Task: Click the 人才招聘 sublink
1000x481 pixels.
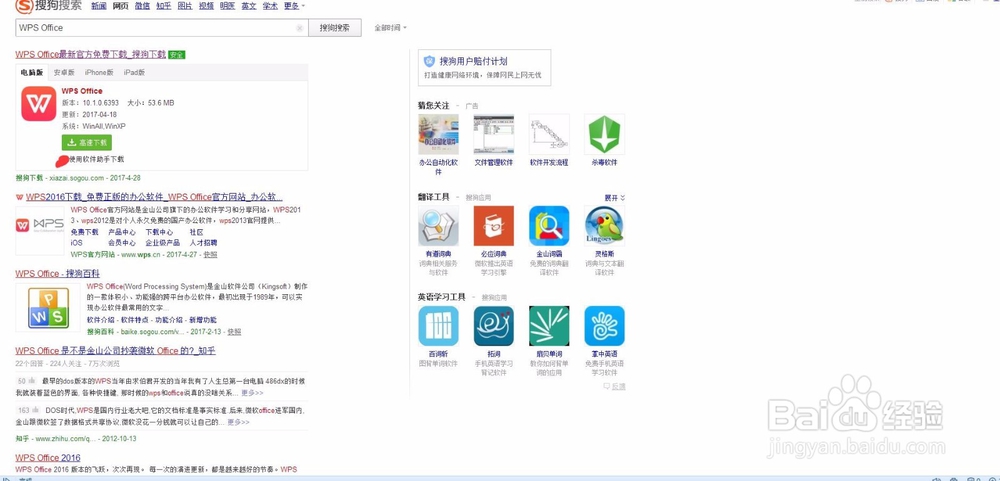Action: (x=203, y=243)
